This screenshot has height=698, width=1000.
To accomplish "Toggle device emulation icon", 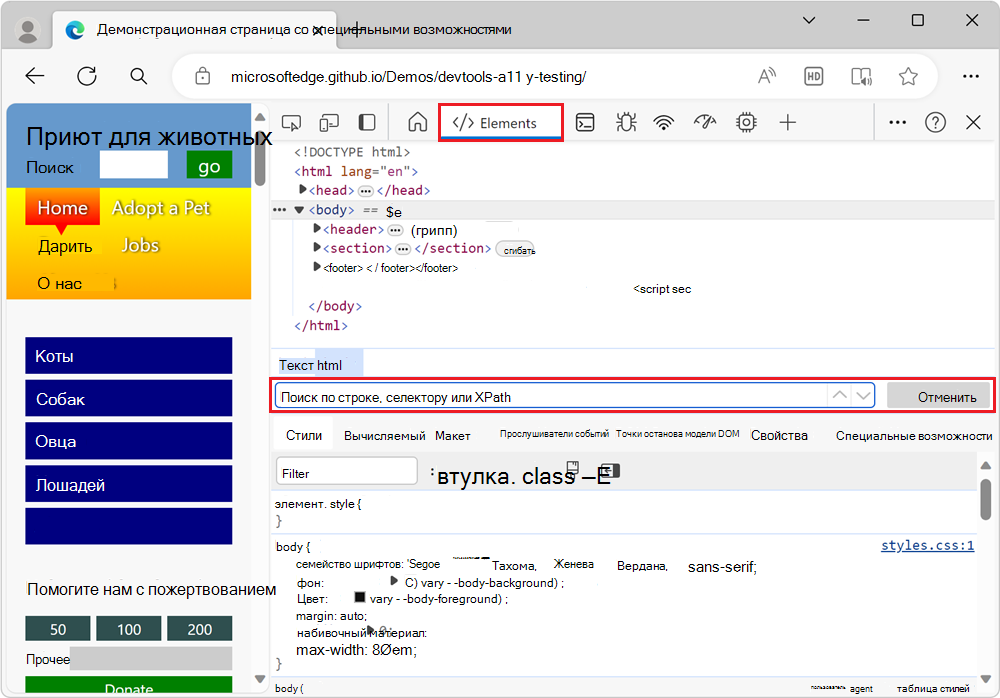I will 329,122.
